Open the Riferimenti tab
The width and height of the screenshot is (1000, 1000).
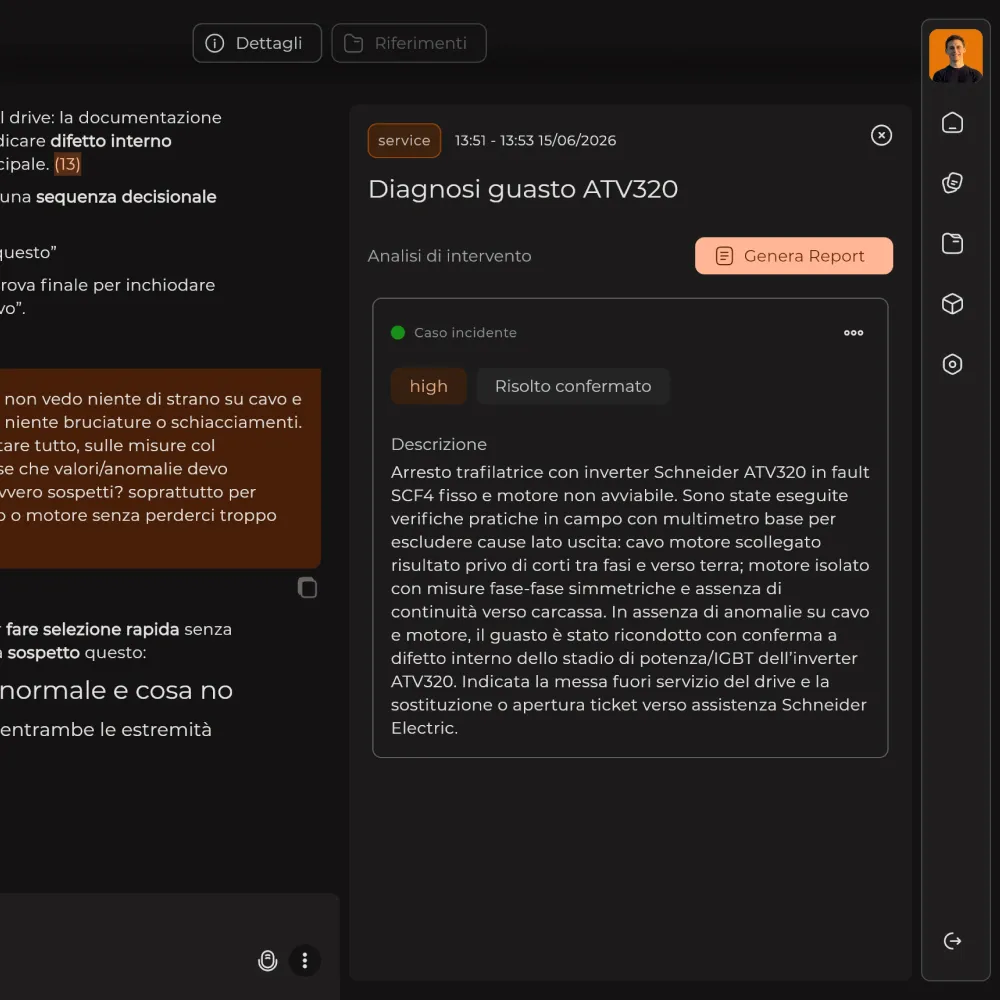tap(408, 43)
